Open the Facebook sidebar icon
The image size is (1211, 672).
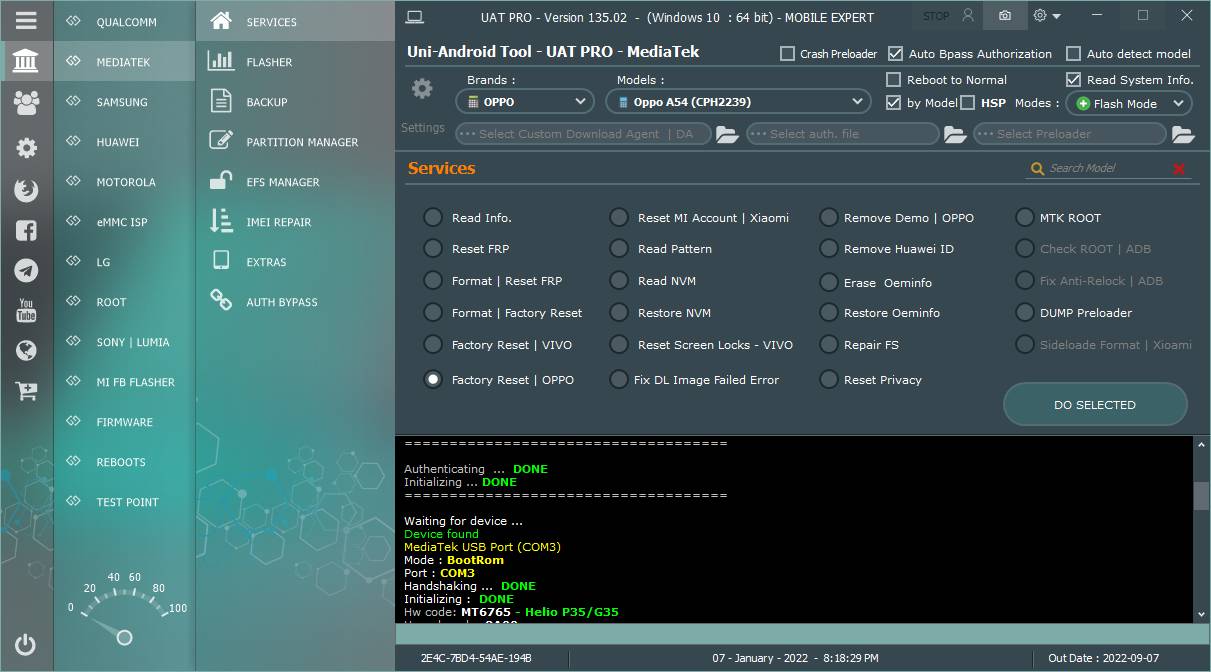coord(26,230)
